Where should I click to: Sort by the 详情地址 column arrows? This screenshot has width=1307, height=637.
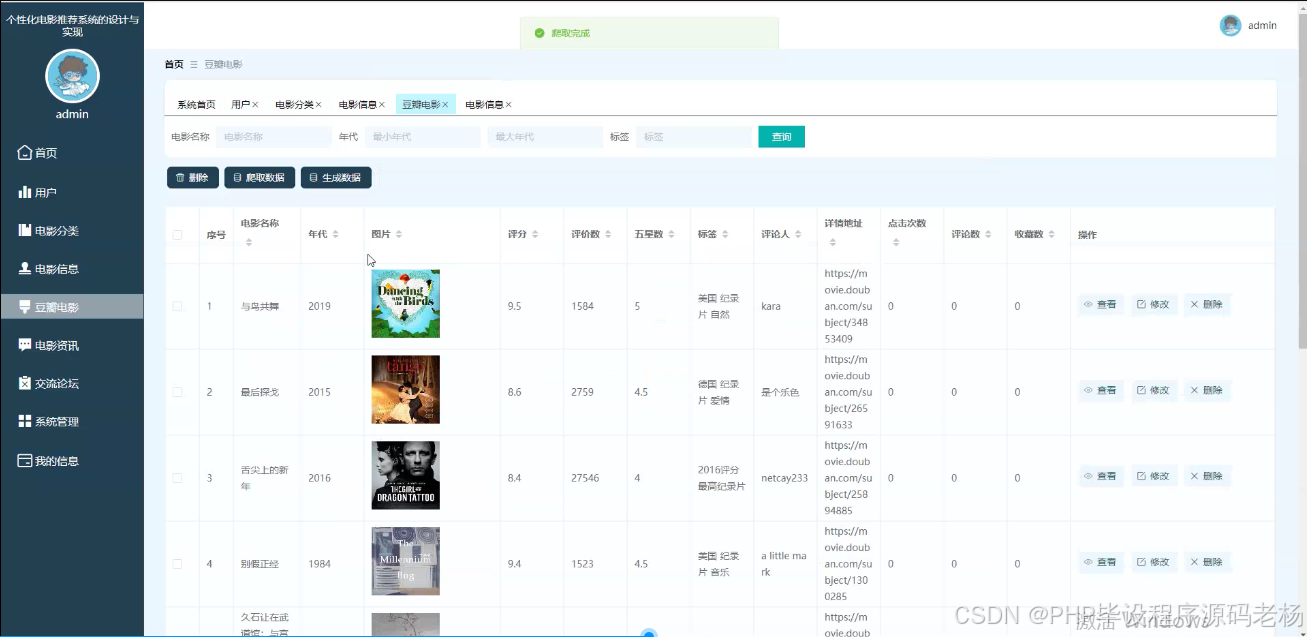833,243
